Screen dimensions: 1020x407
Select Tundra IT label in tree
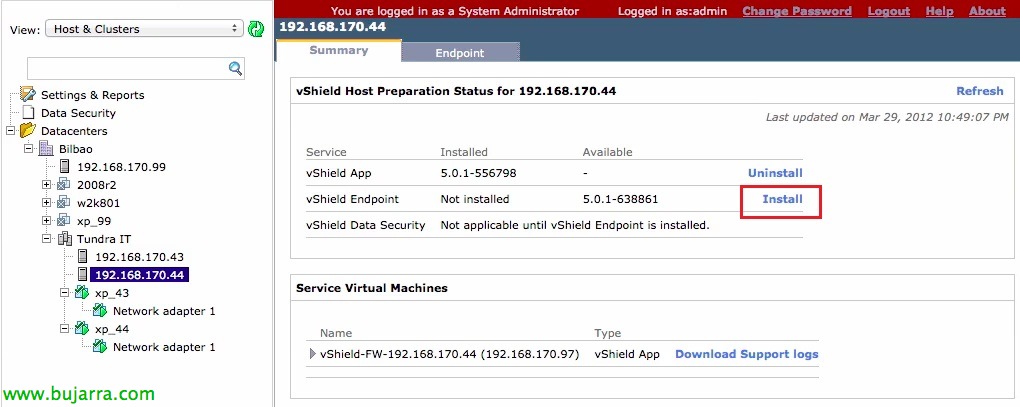pos(104,239)
